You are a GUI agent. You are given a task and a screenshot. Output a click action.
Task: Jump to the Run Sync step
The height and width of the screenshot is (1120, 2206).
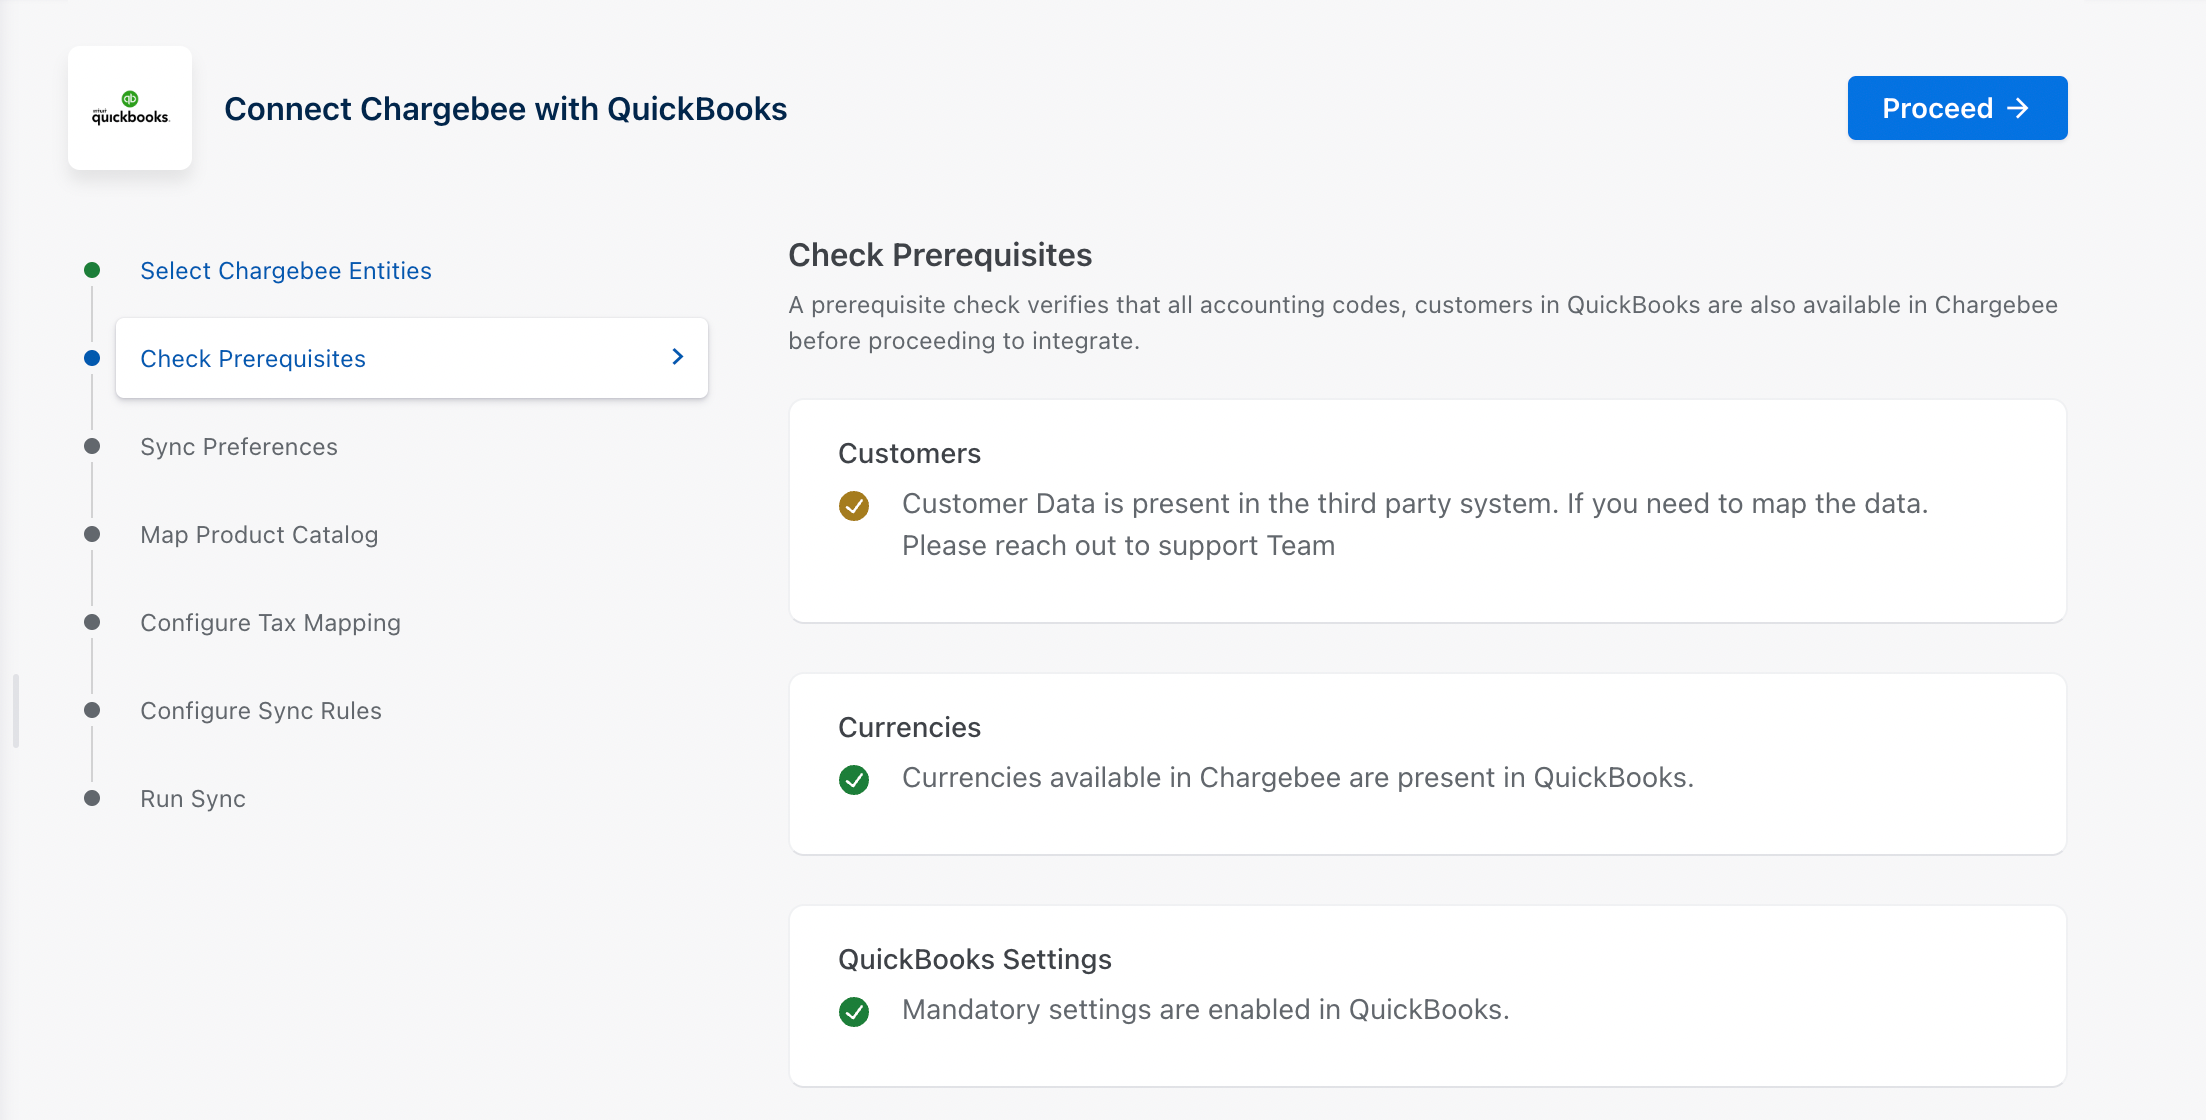point(192,799)
